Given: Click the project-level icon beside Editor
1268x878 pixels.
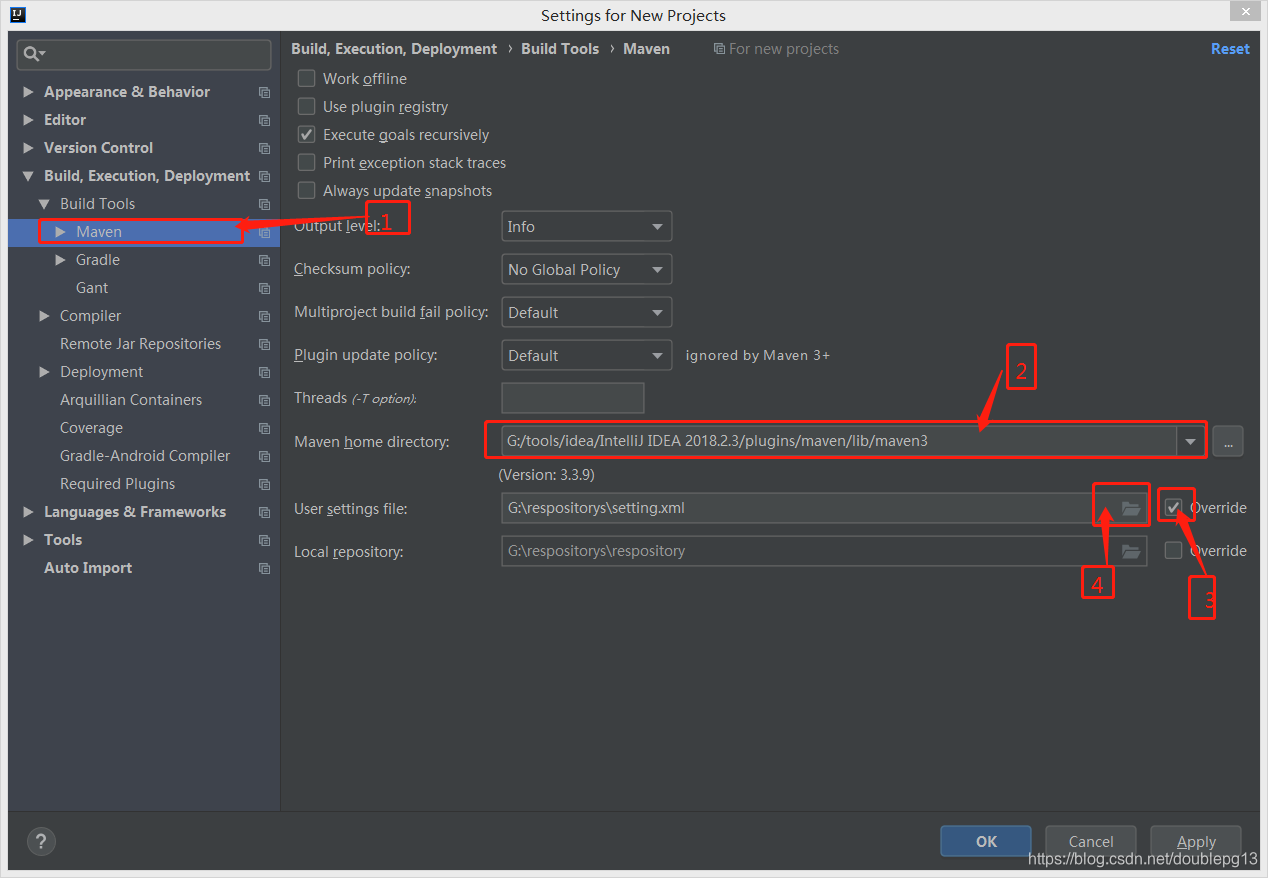Looking at the screenshot, I should [x=264, y=120].
